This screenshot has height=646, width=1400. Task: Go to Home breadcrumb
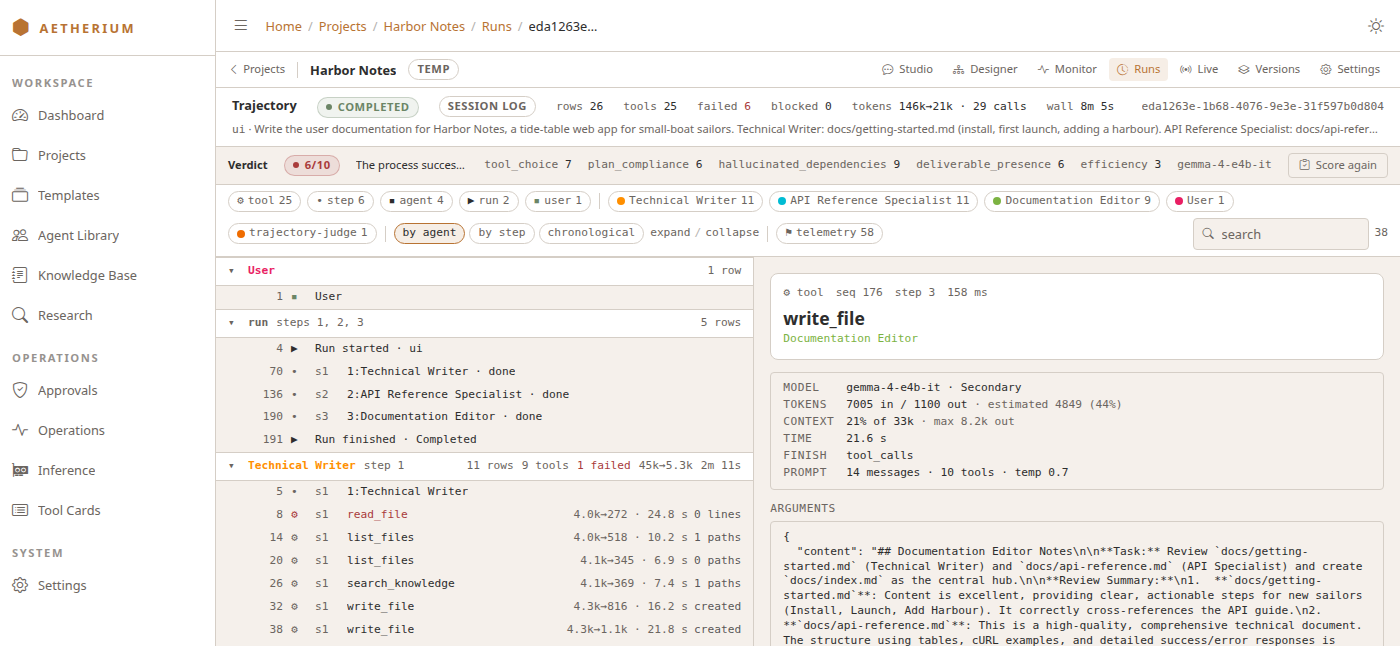284,26
